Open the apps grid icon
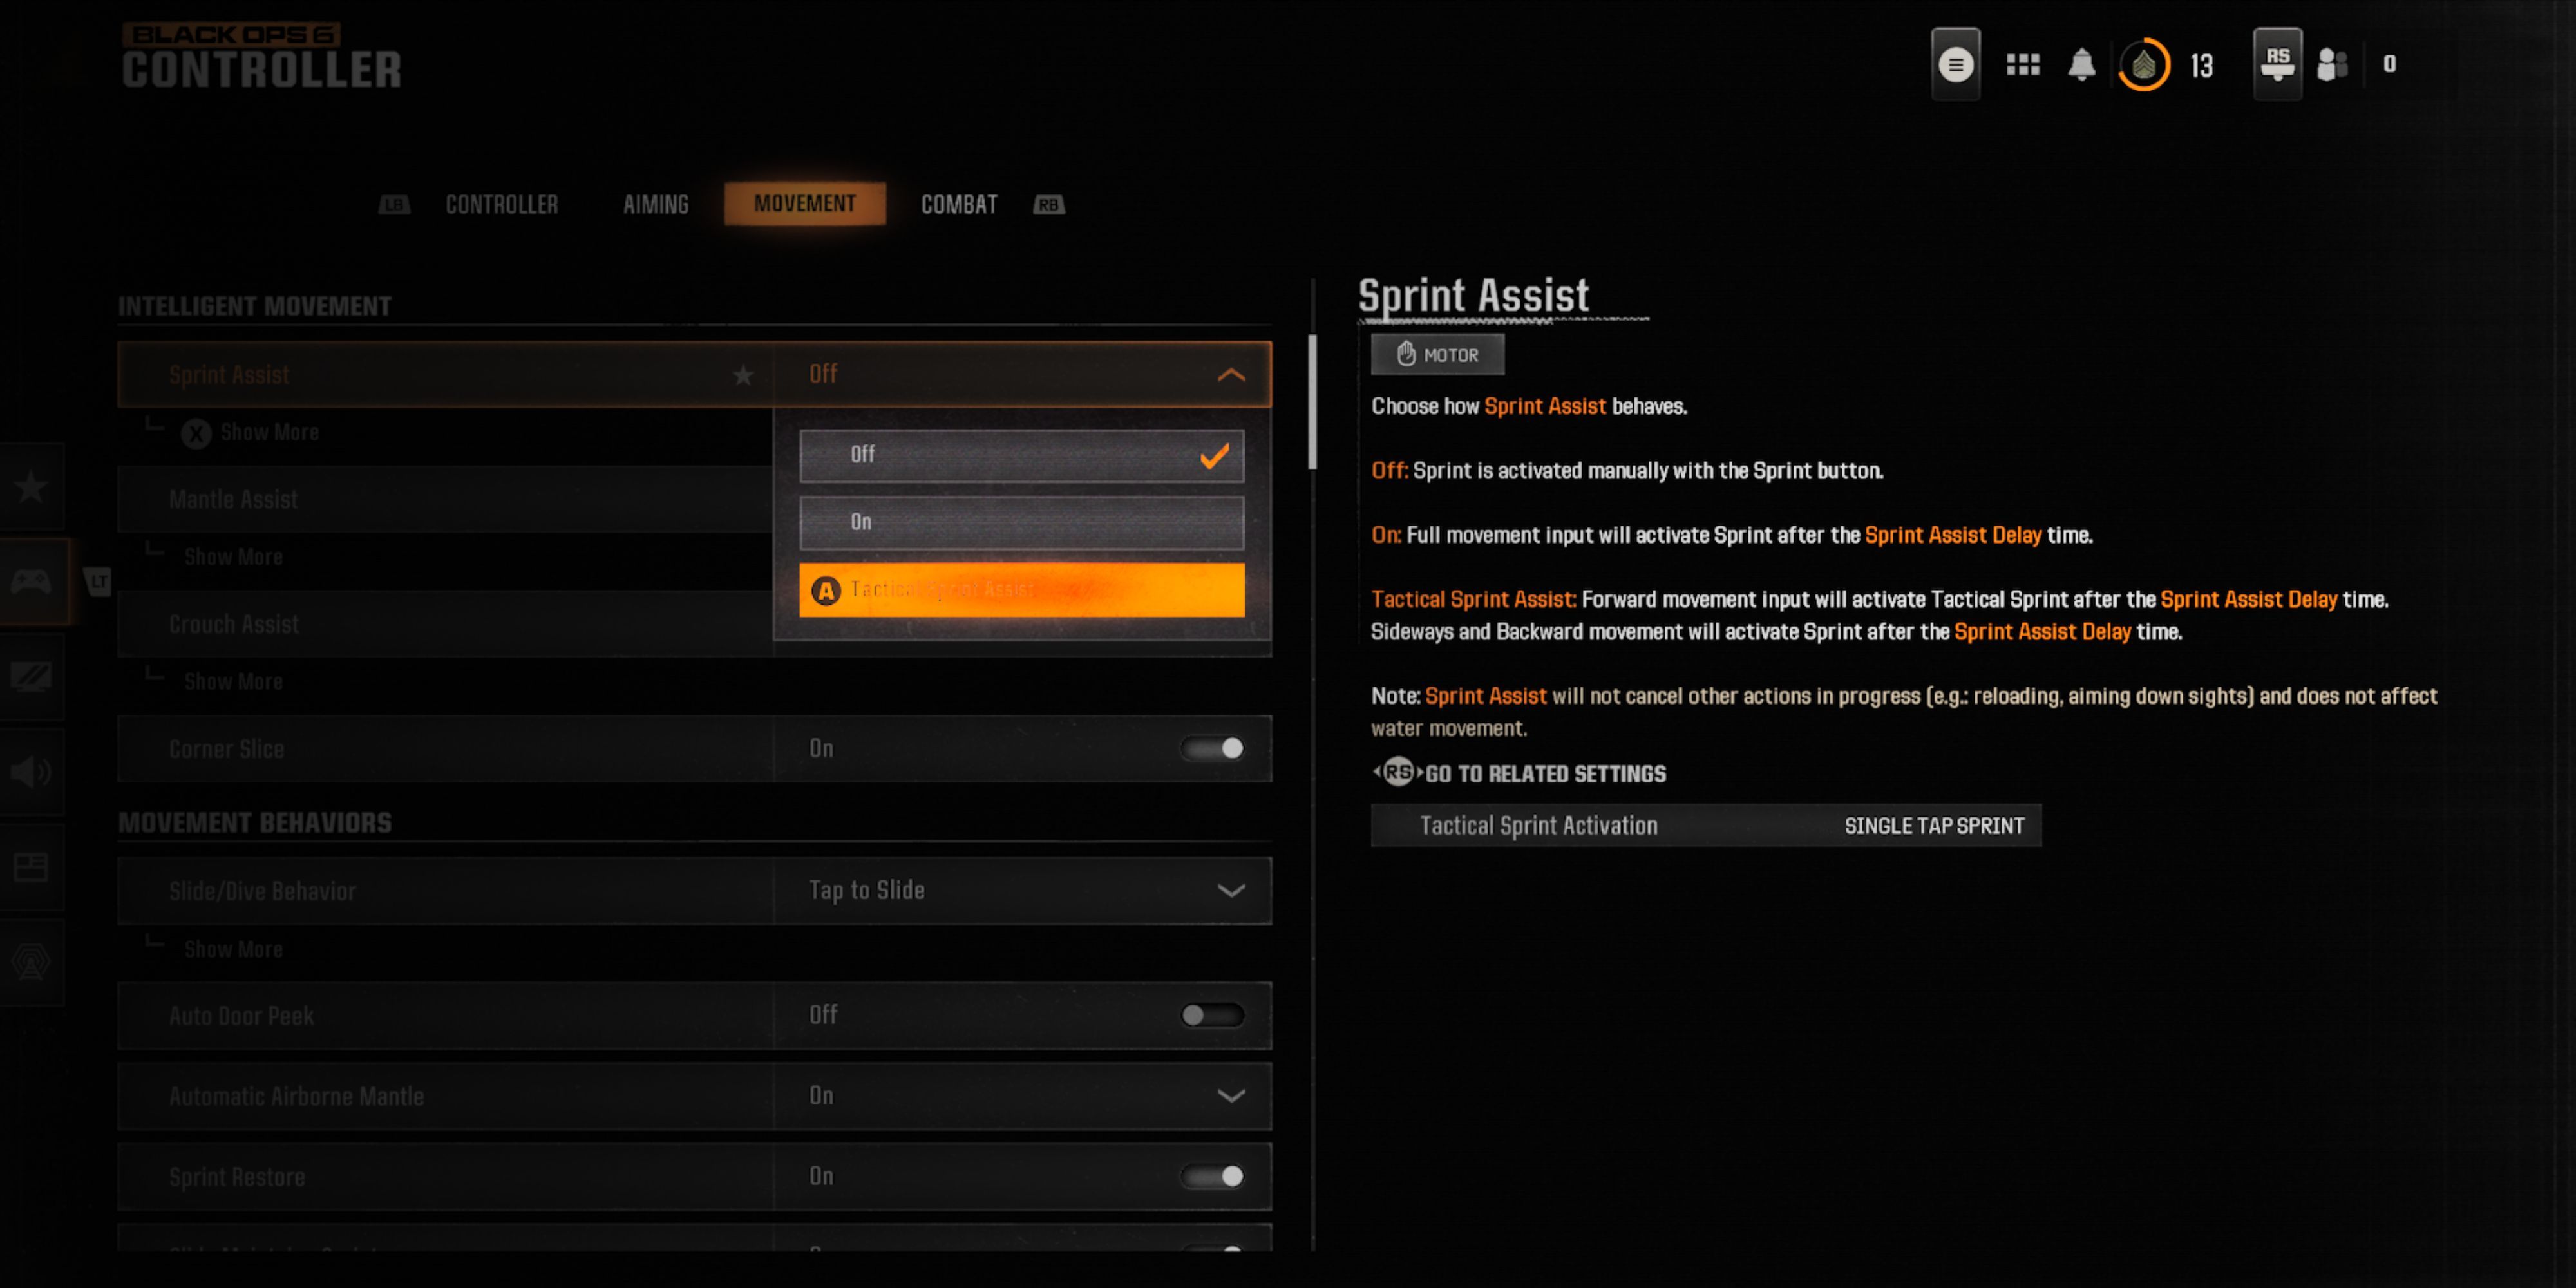The image size is (2576, 1288). 2022,65
